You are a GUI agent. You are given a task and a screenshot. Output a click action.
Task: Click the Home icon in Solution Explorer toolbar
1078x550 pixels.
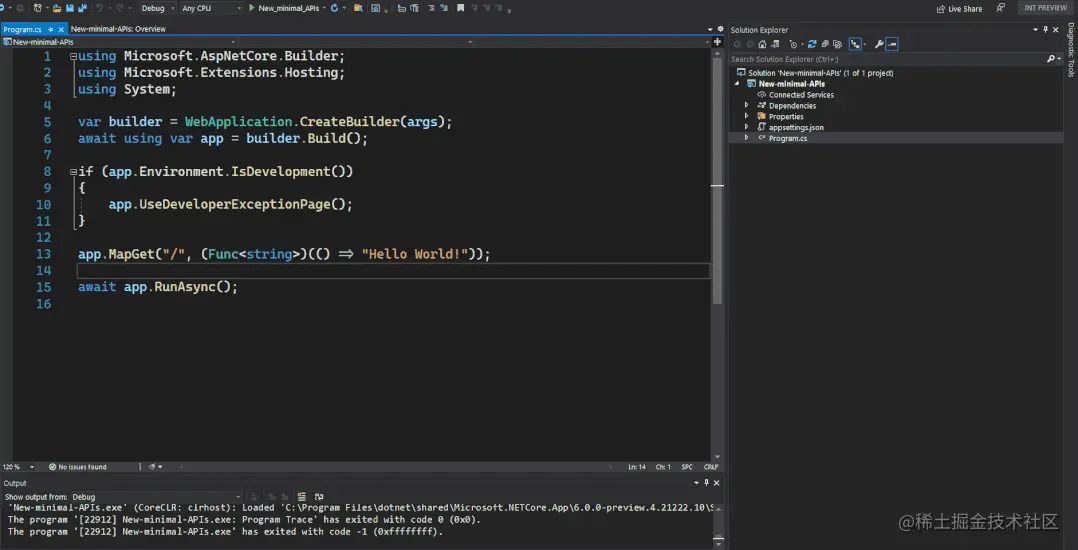762,44
